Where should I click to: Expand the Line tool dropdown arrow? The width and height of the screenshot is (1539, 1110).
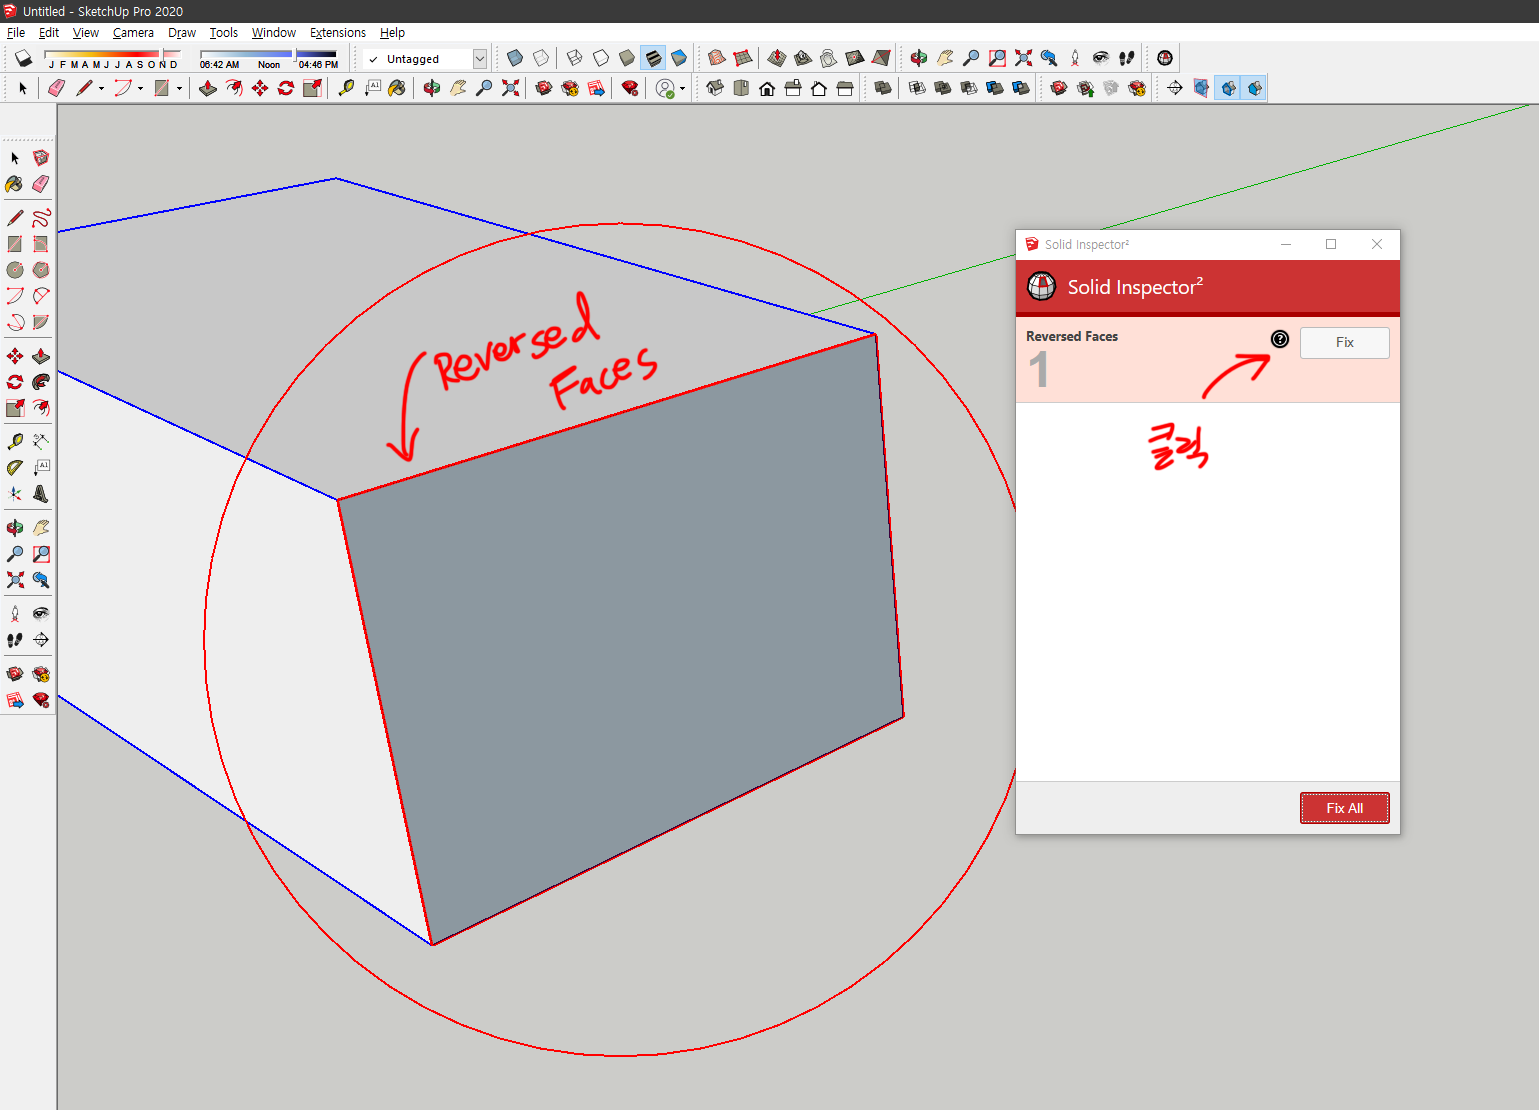point(101,88)
